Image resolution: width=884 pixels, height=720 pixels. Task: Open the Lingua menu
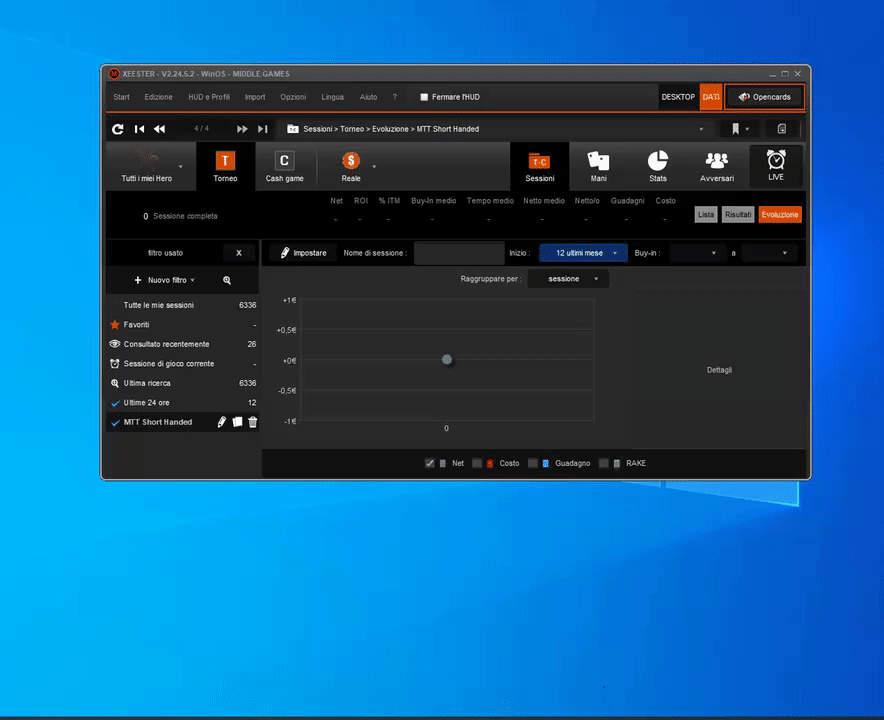[333, 97]
